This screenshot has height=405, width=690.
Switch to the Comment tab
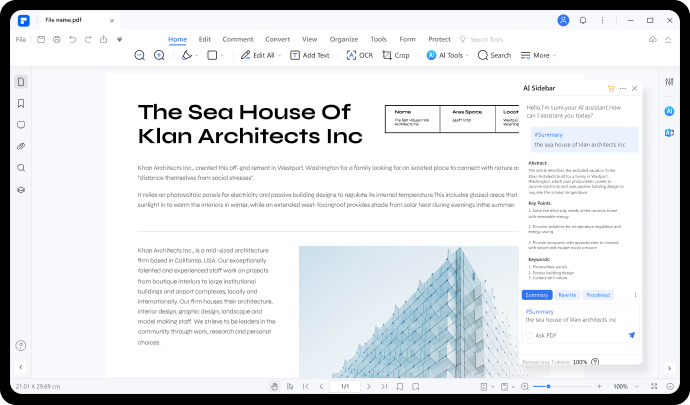(x=238, y=39)
